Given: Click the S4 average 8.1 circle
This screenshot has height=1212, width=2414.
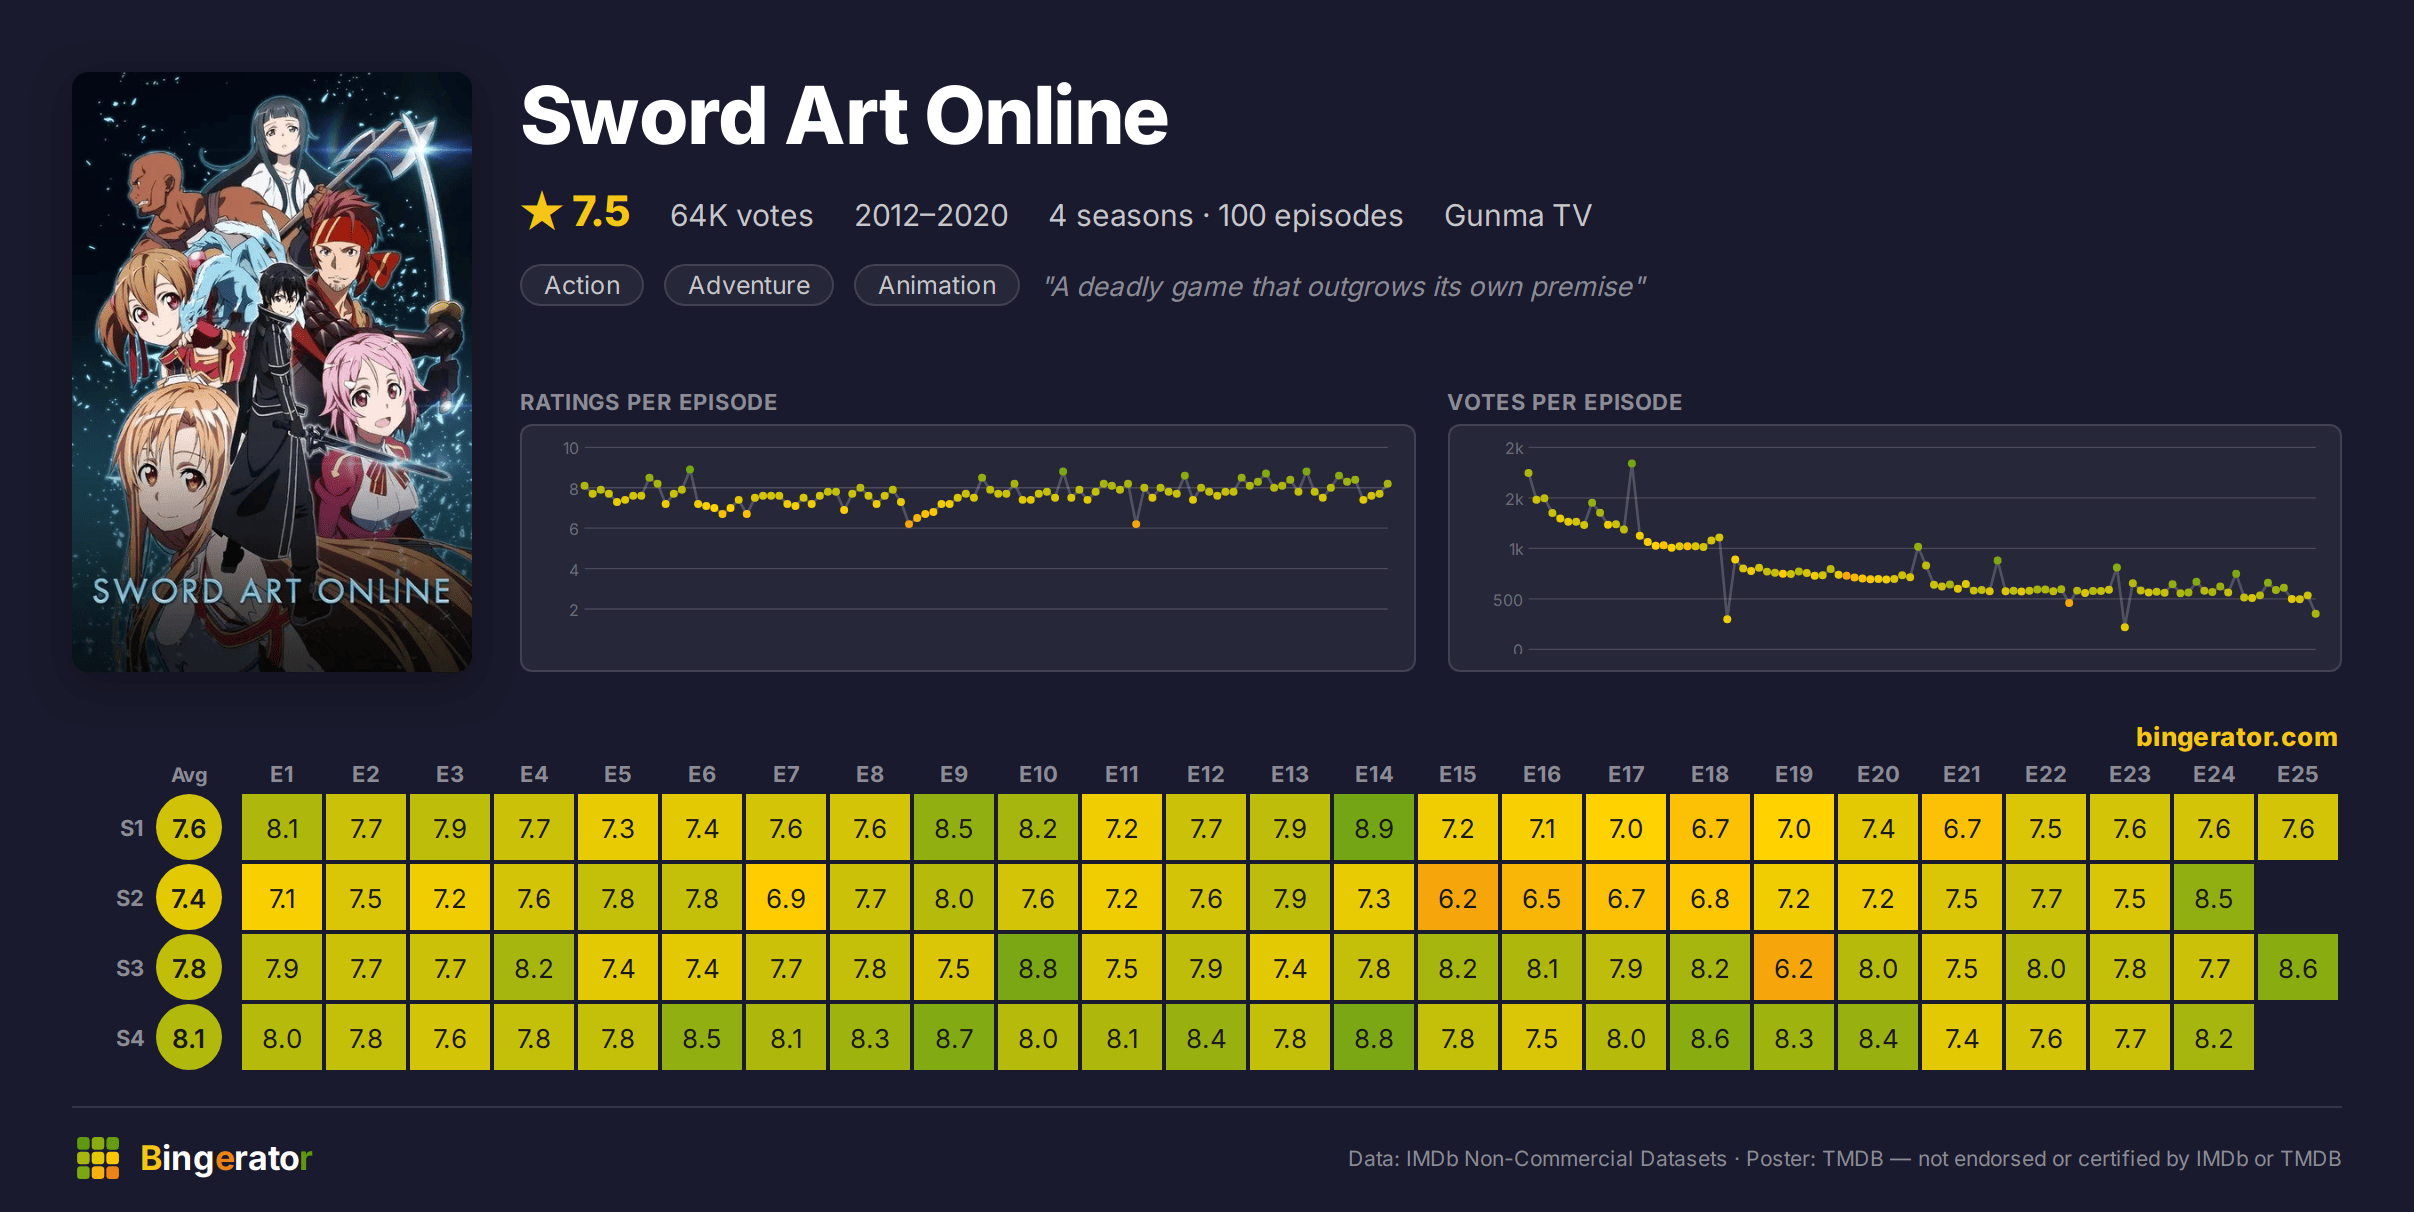Looking at the screenshot, I should click(x=189, y=1038).
